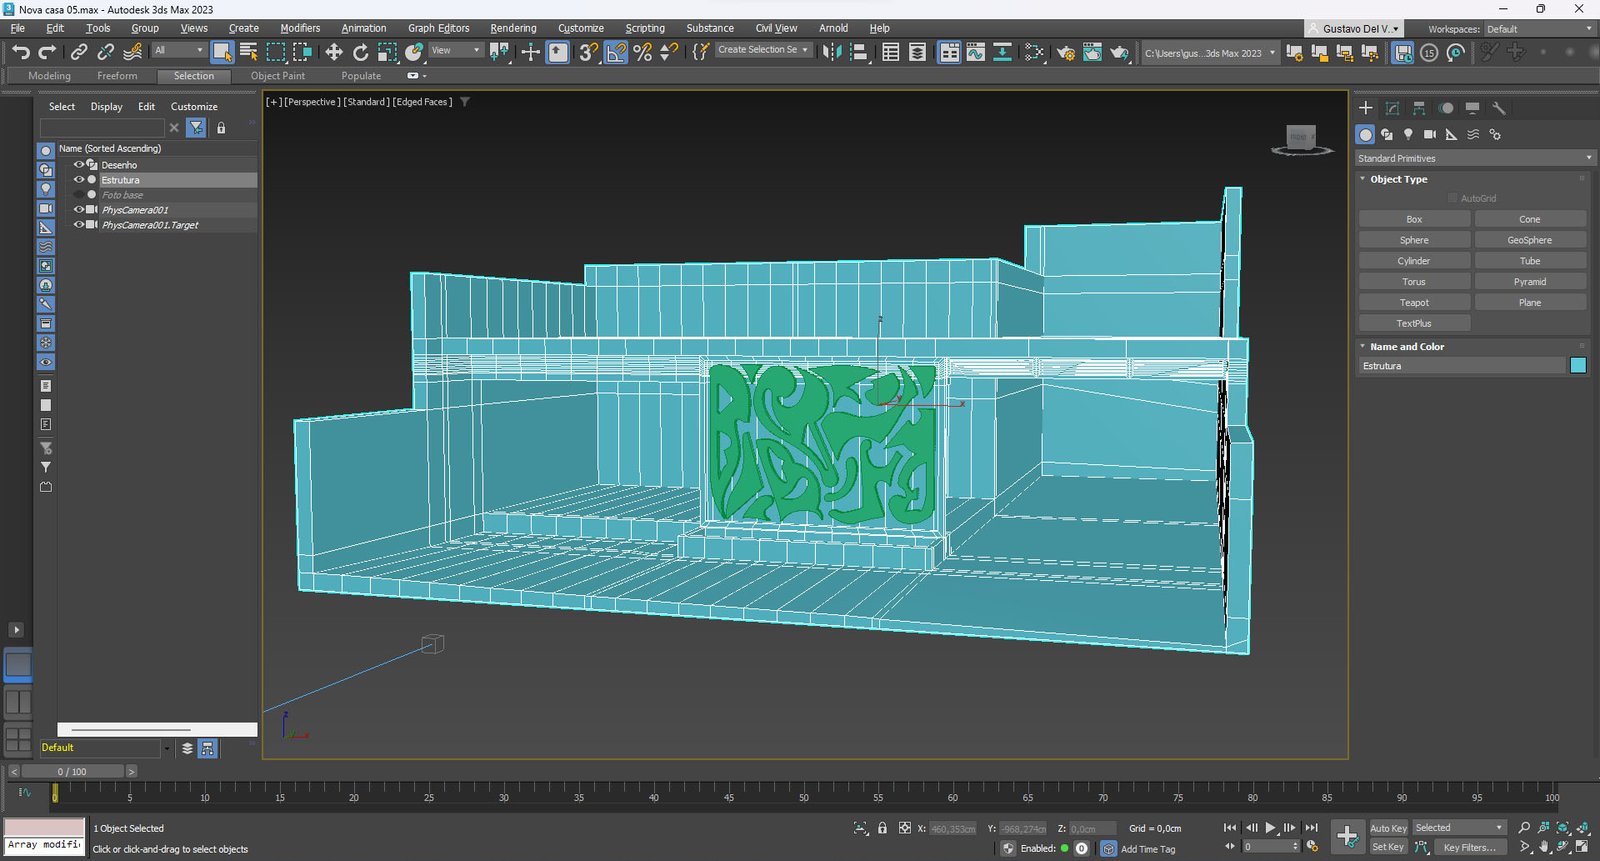The image size is (1600, 861).
Task: Activate the Select Object tool
Action: click(222, 52)
